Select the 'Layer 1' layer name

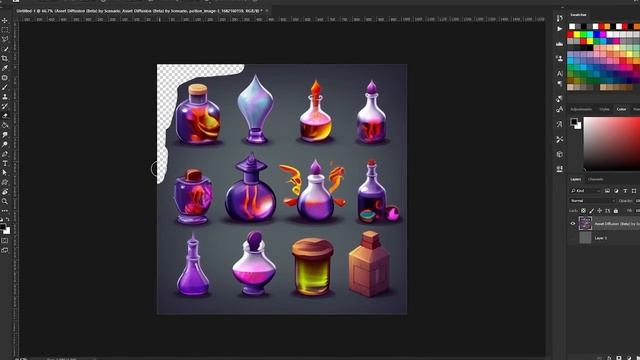(600, 238)
